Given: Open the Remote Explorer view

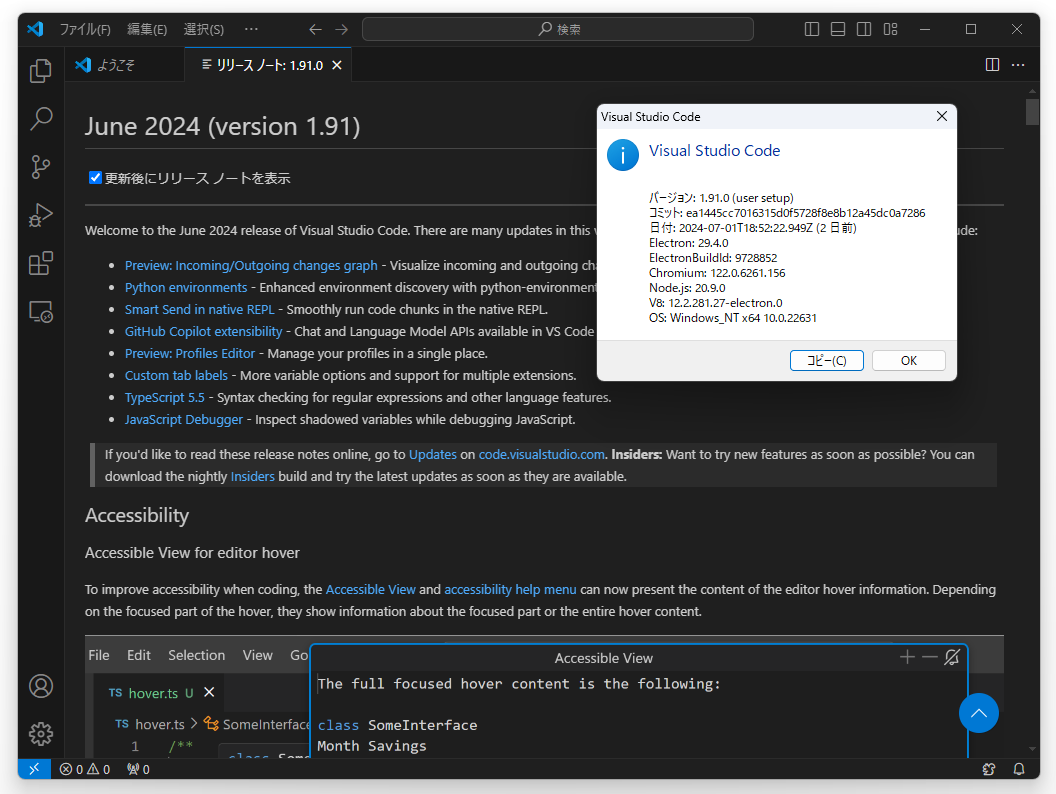Looking at the screenshot, I should click(x=40, y=312).
